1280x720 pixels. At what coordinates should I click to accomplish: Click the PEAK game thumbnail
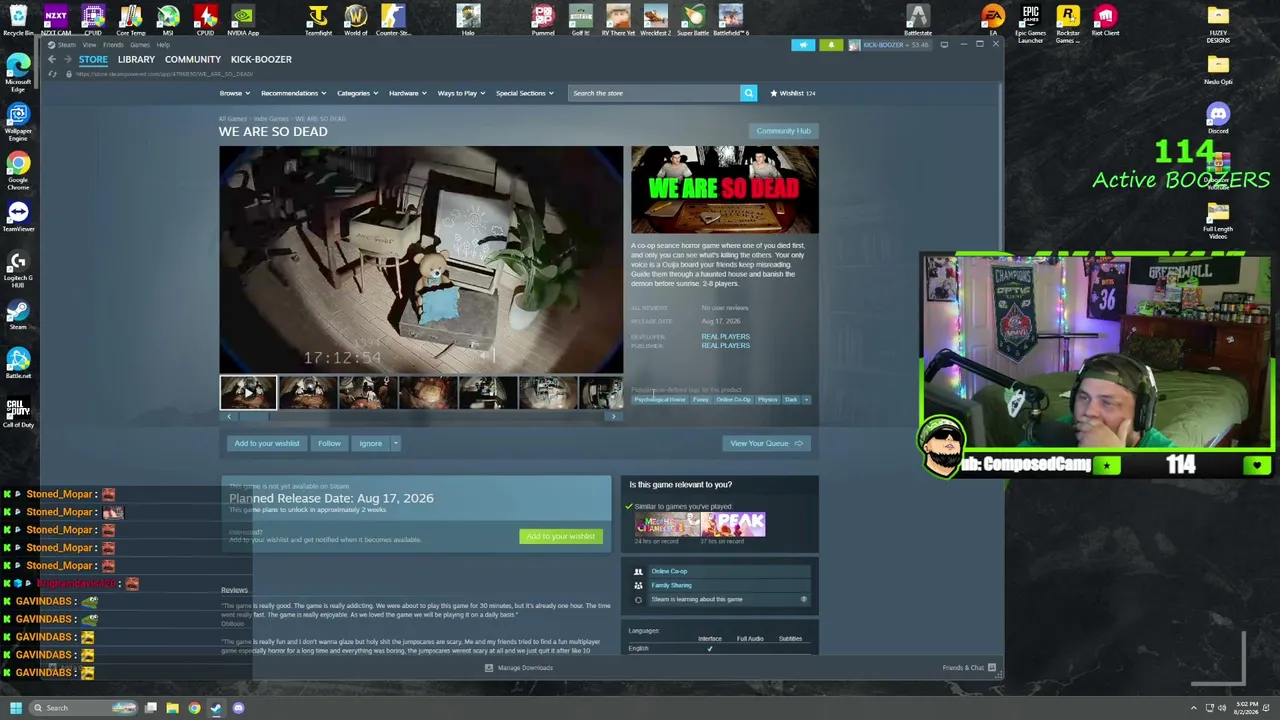(x=734, y=524)
